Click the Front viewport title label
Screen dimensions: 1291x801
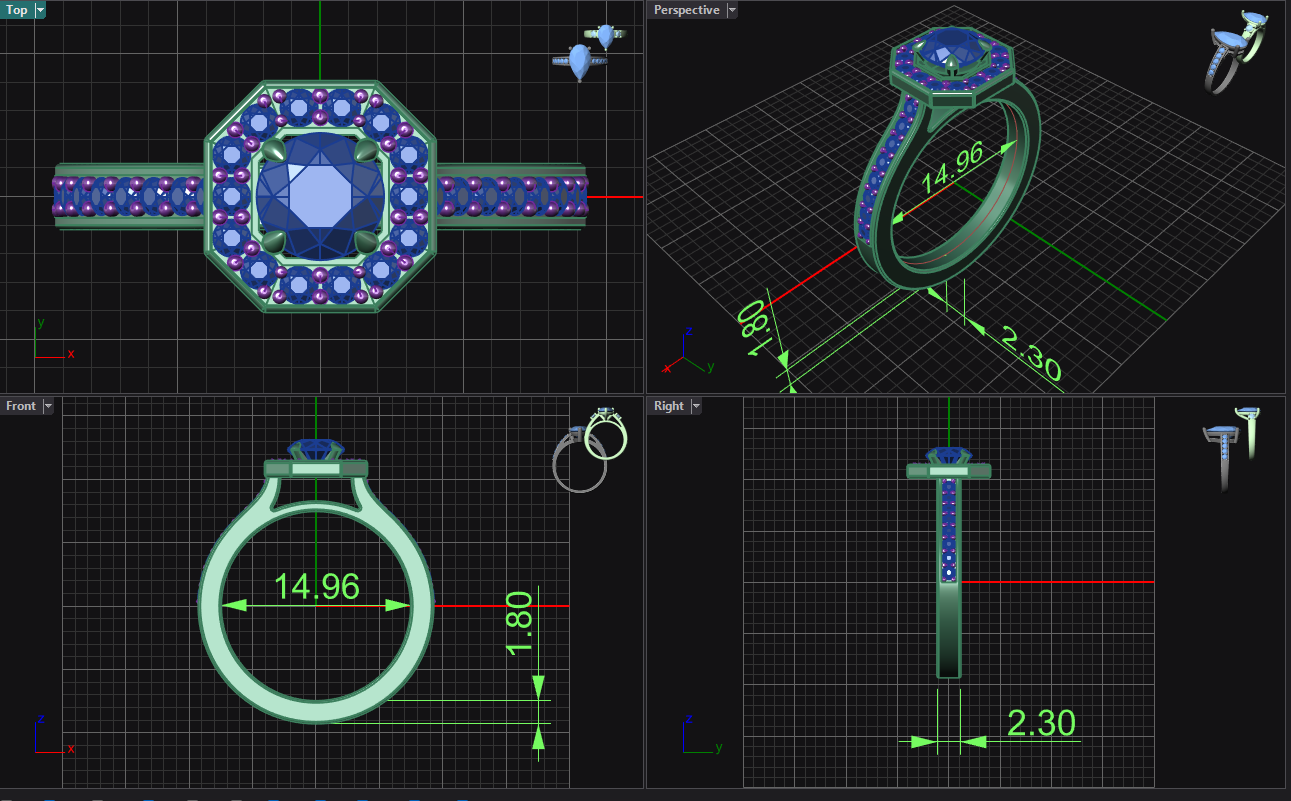[21, 406]
